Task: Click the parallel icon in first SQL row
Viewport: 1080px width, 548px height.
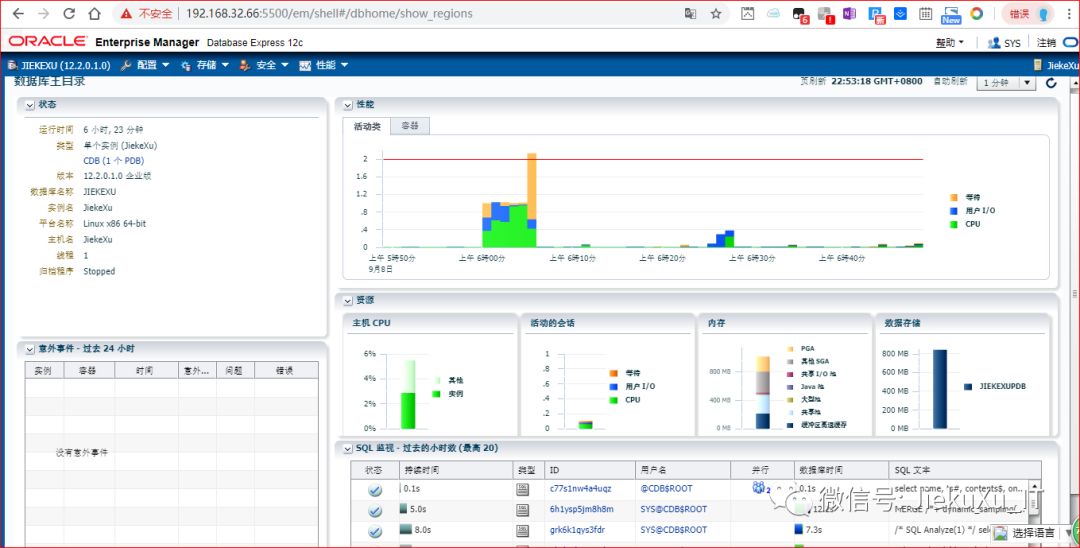Action: (x=759, y=488)
